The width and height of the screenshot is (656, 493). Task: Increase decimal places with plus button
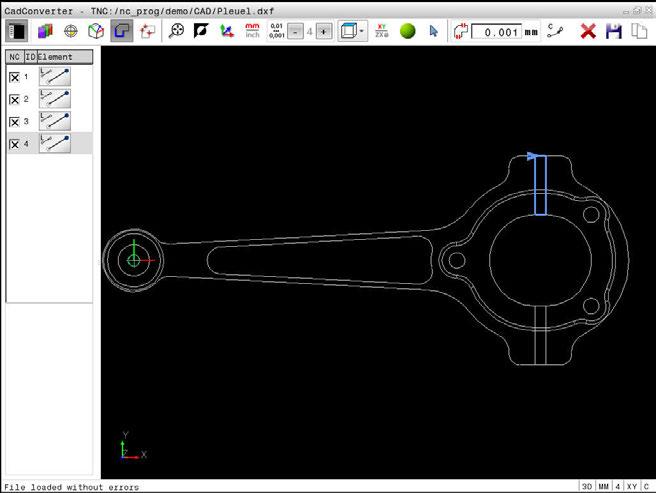(x=324, y=31)
